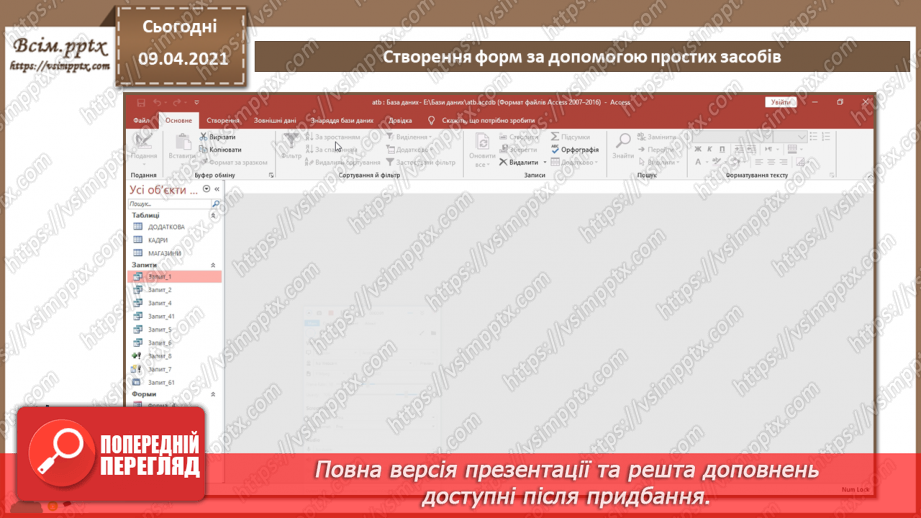Click the navigation pane search field

click(168, 204)
